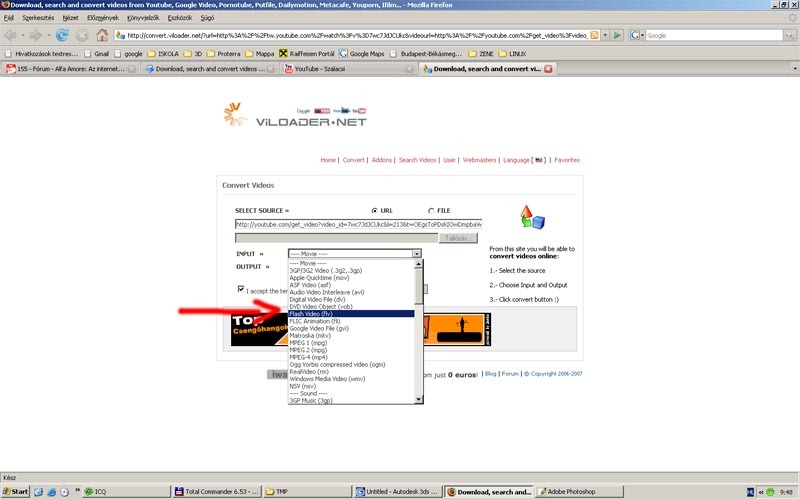
Task: Click the video URL input field
Action: point(359,224)
